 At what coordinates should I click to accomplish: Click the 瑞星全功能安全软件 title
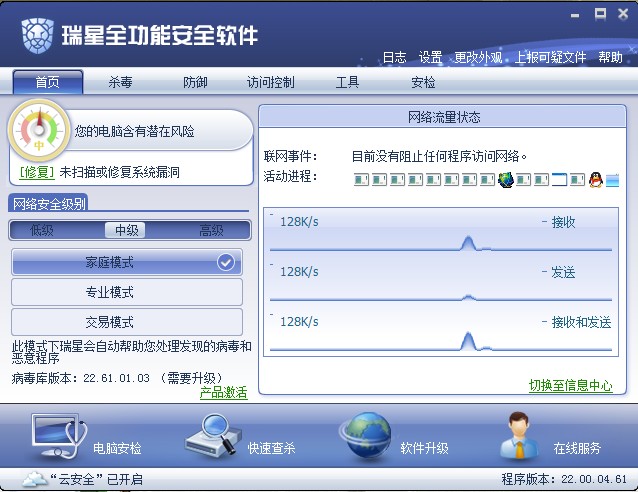[x=160, y=35]
